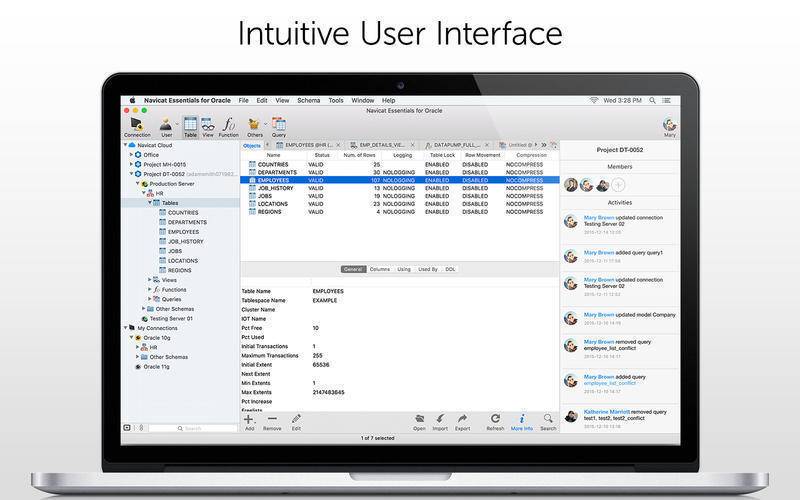
Task: Select the Columns segment
Action: click(x=380, y=269)
